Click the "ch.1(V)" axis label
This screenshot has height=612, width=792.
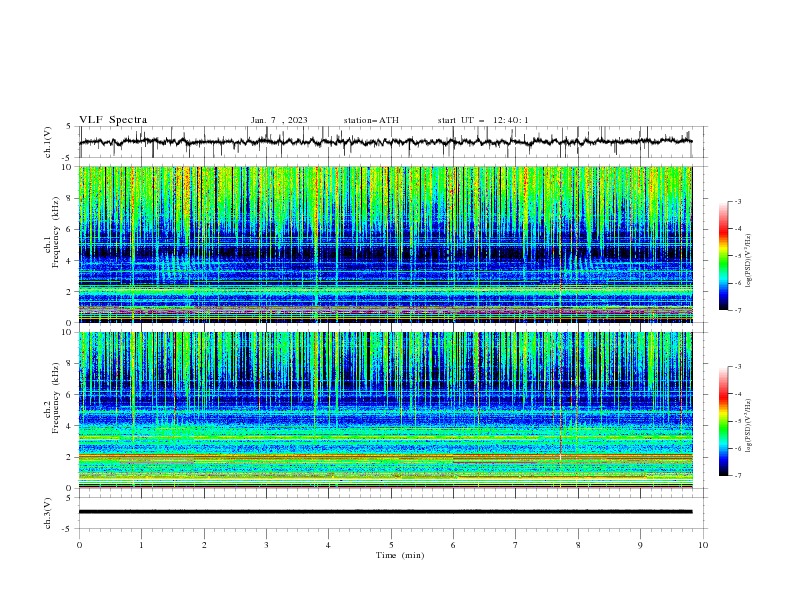[48, 142]
